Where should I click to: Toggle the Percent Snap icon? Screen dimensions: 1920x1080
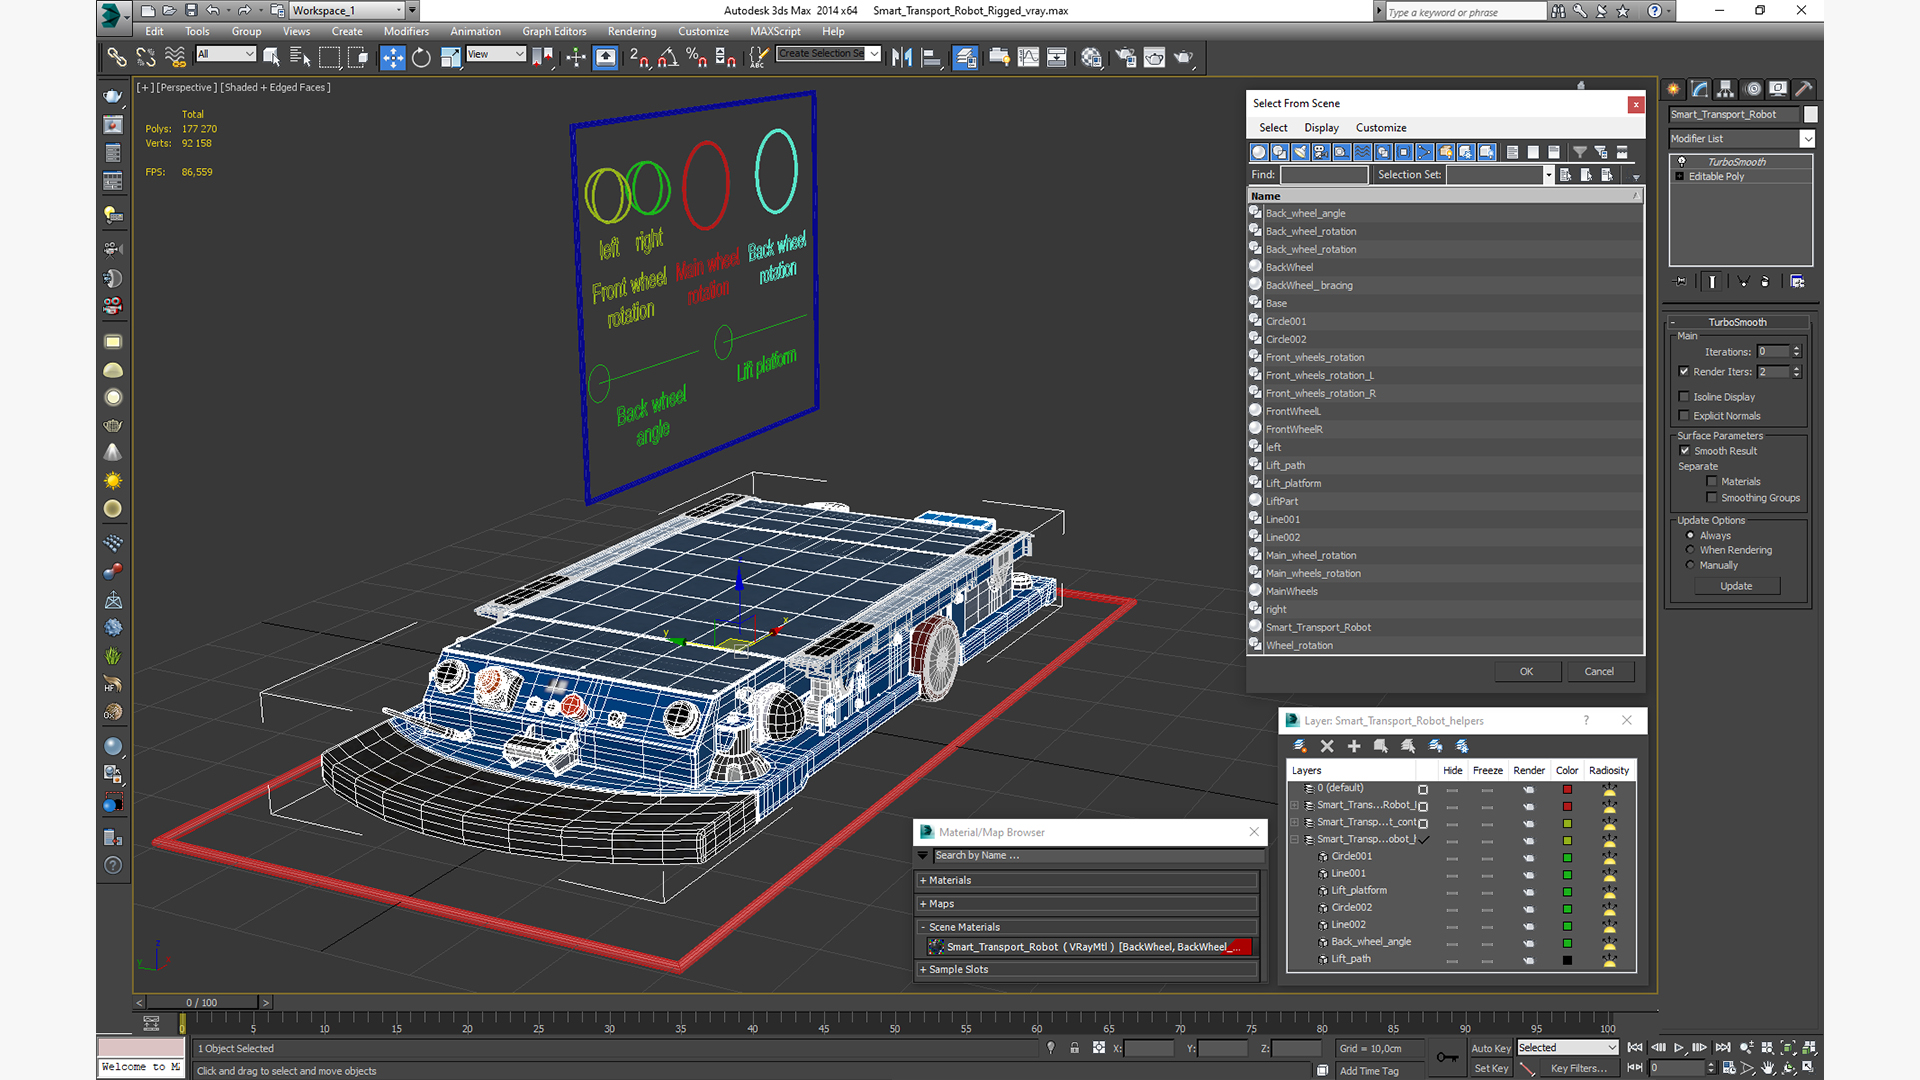point(697,57)
